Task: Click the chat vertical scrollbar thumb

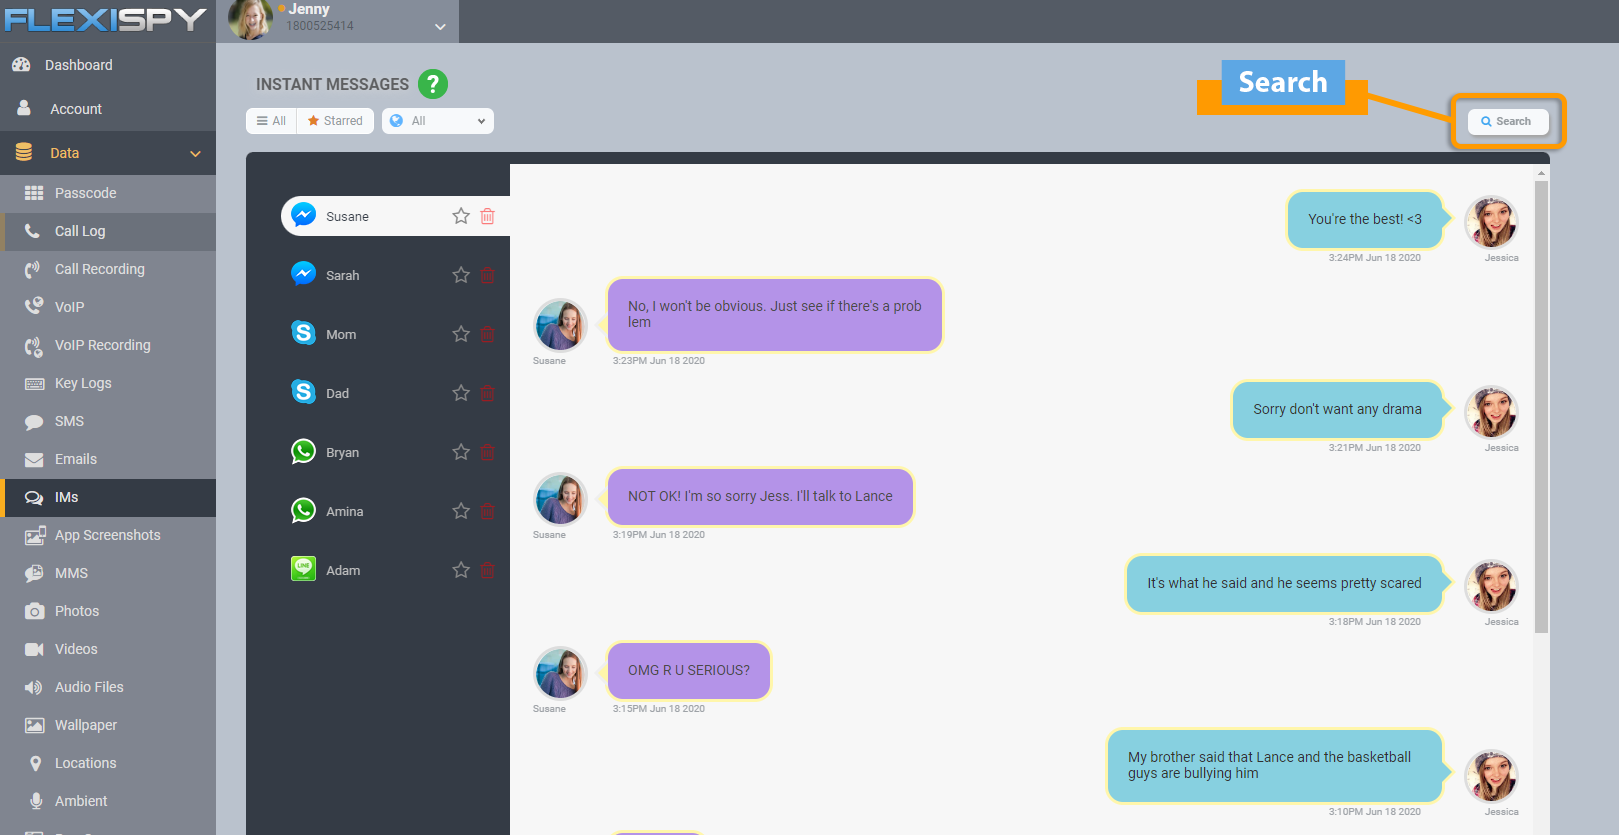Action: pyautogui.click(x=1541, y=406)
